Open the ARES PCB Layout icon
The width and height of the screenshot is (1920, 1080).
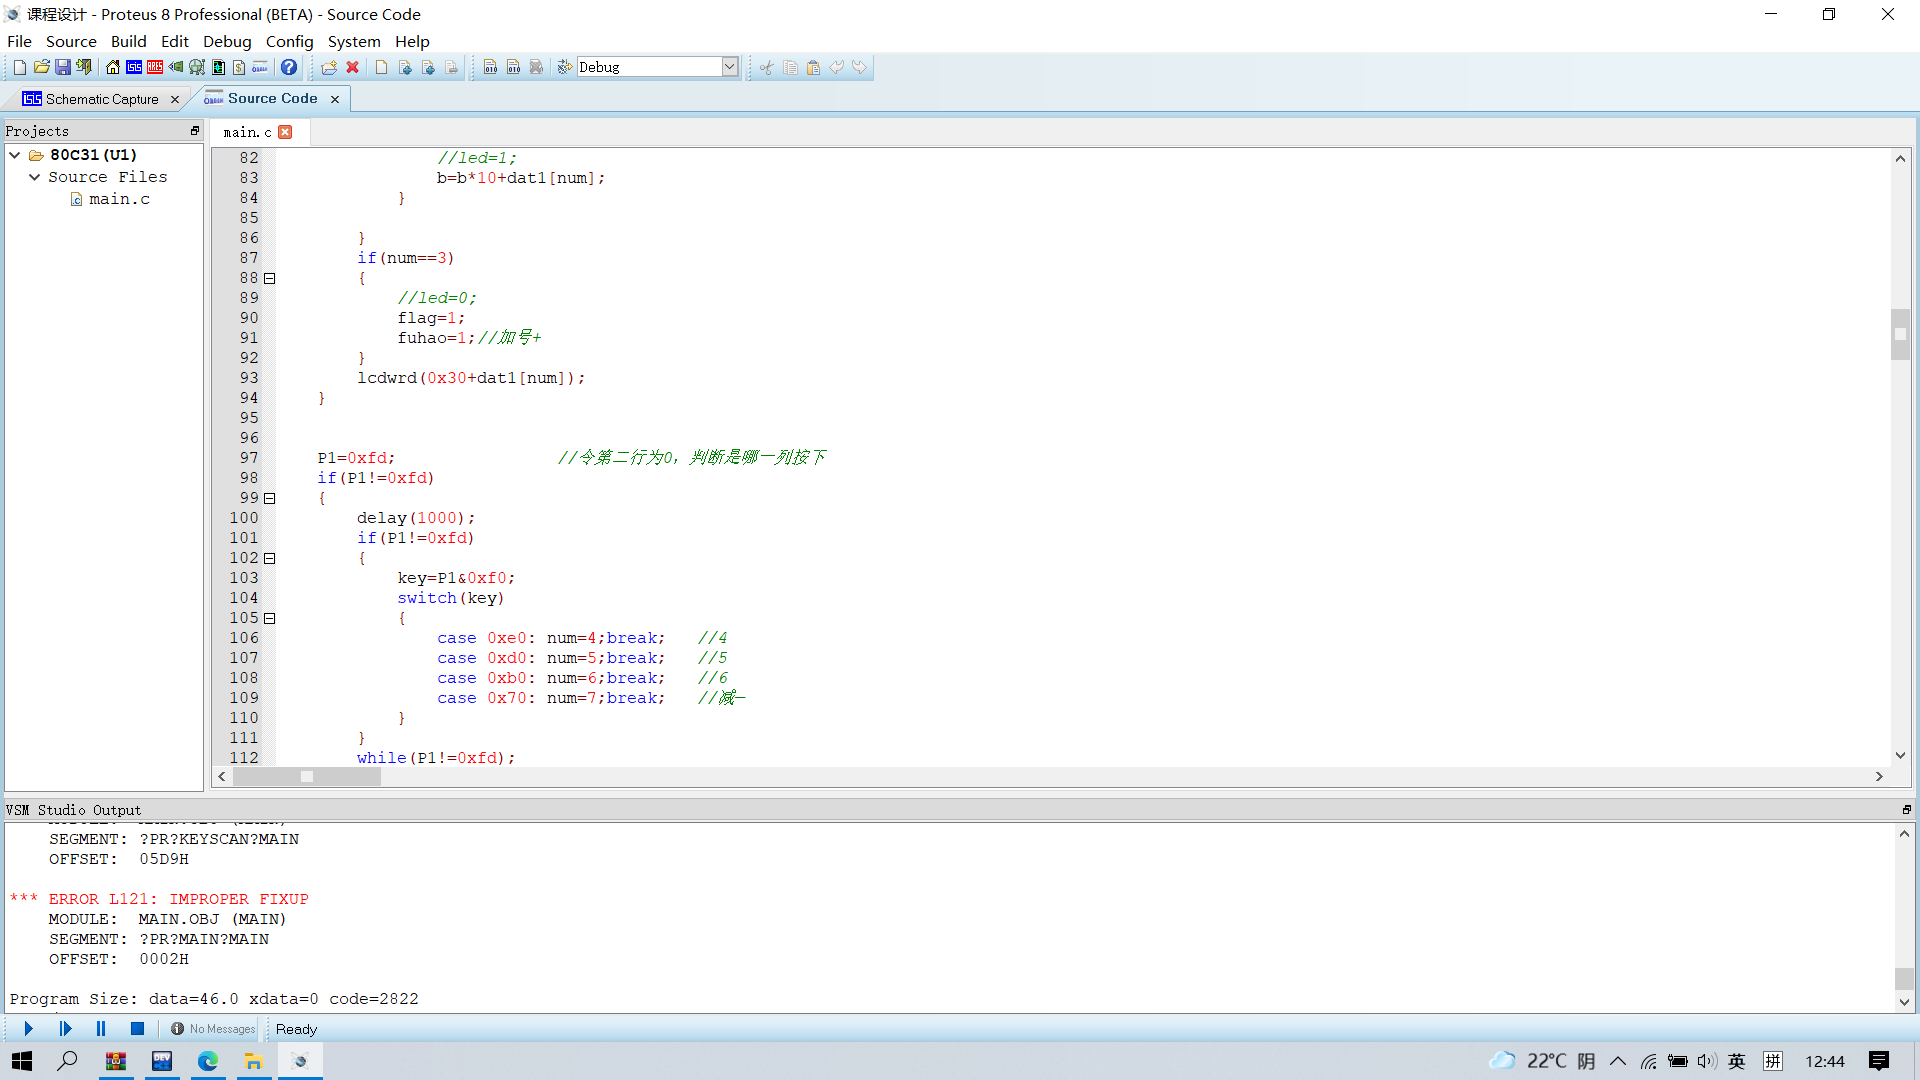(x=155, y=67)
